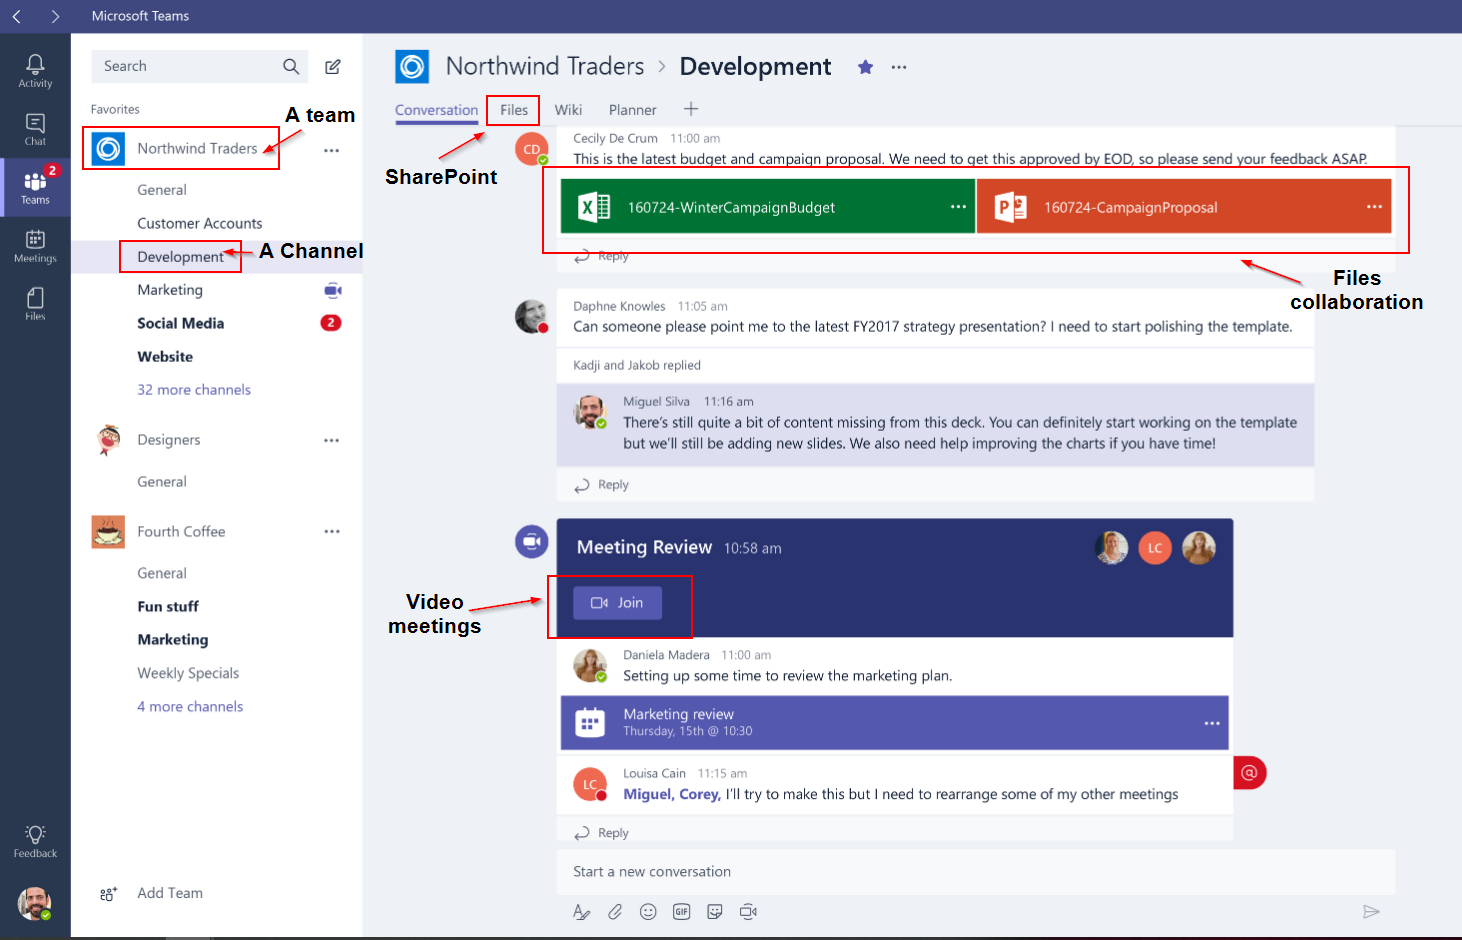Toggle the favorite star for Development
Image resolution: width=1462 pixels, height=940 pixels.
[865, 67]
